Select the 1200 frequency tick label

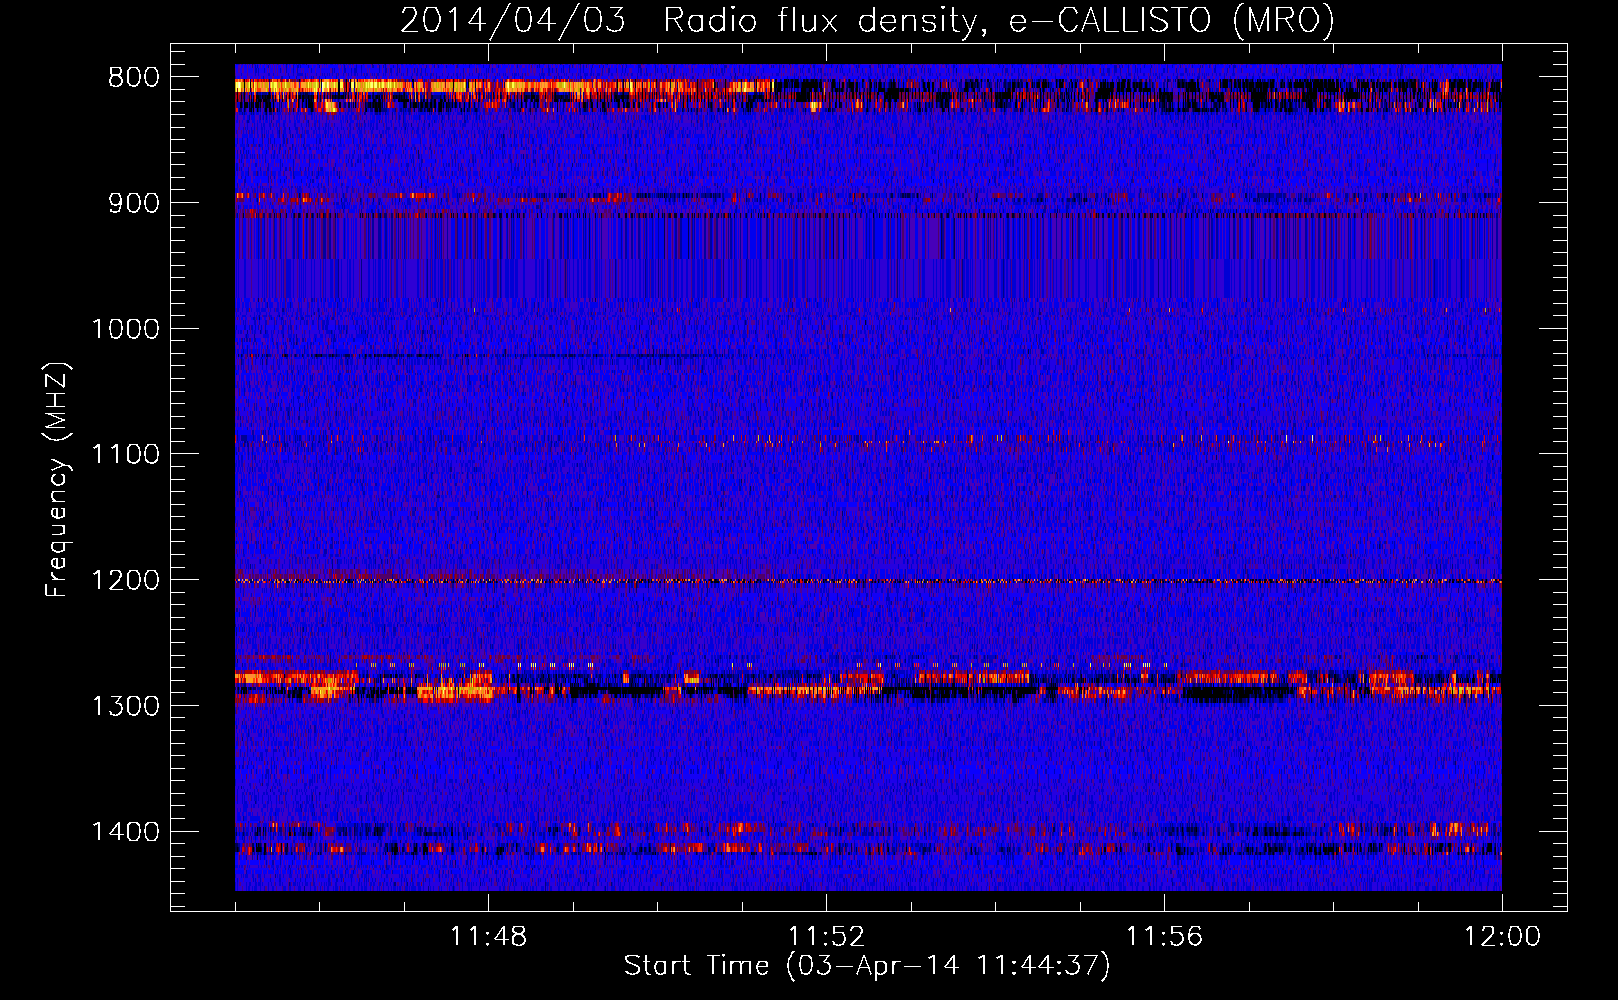click(x=125, y=581)
